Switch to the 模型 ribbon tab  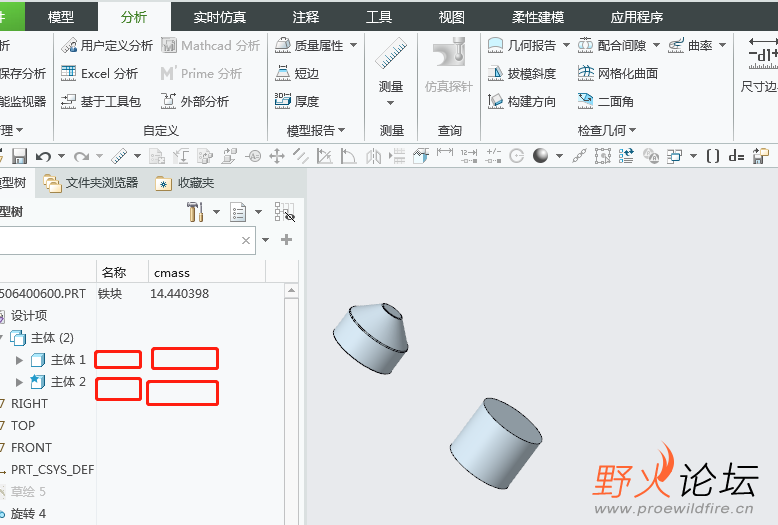tap(61, 17)
